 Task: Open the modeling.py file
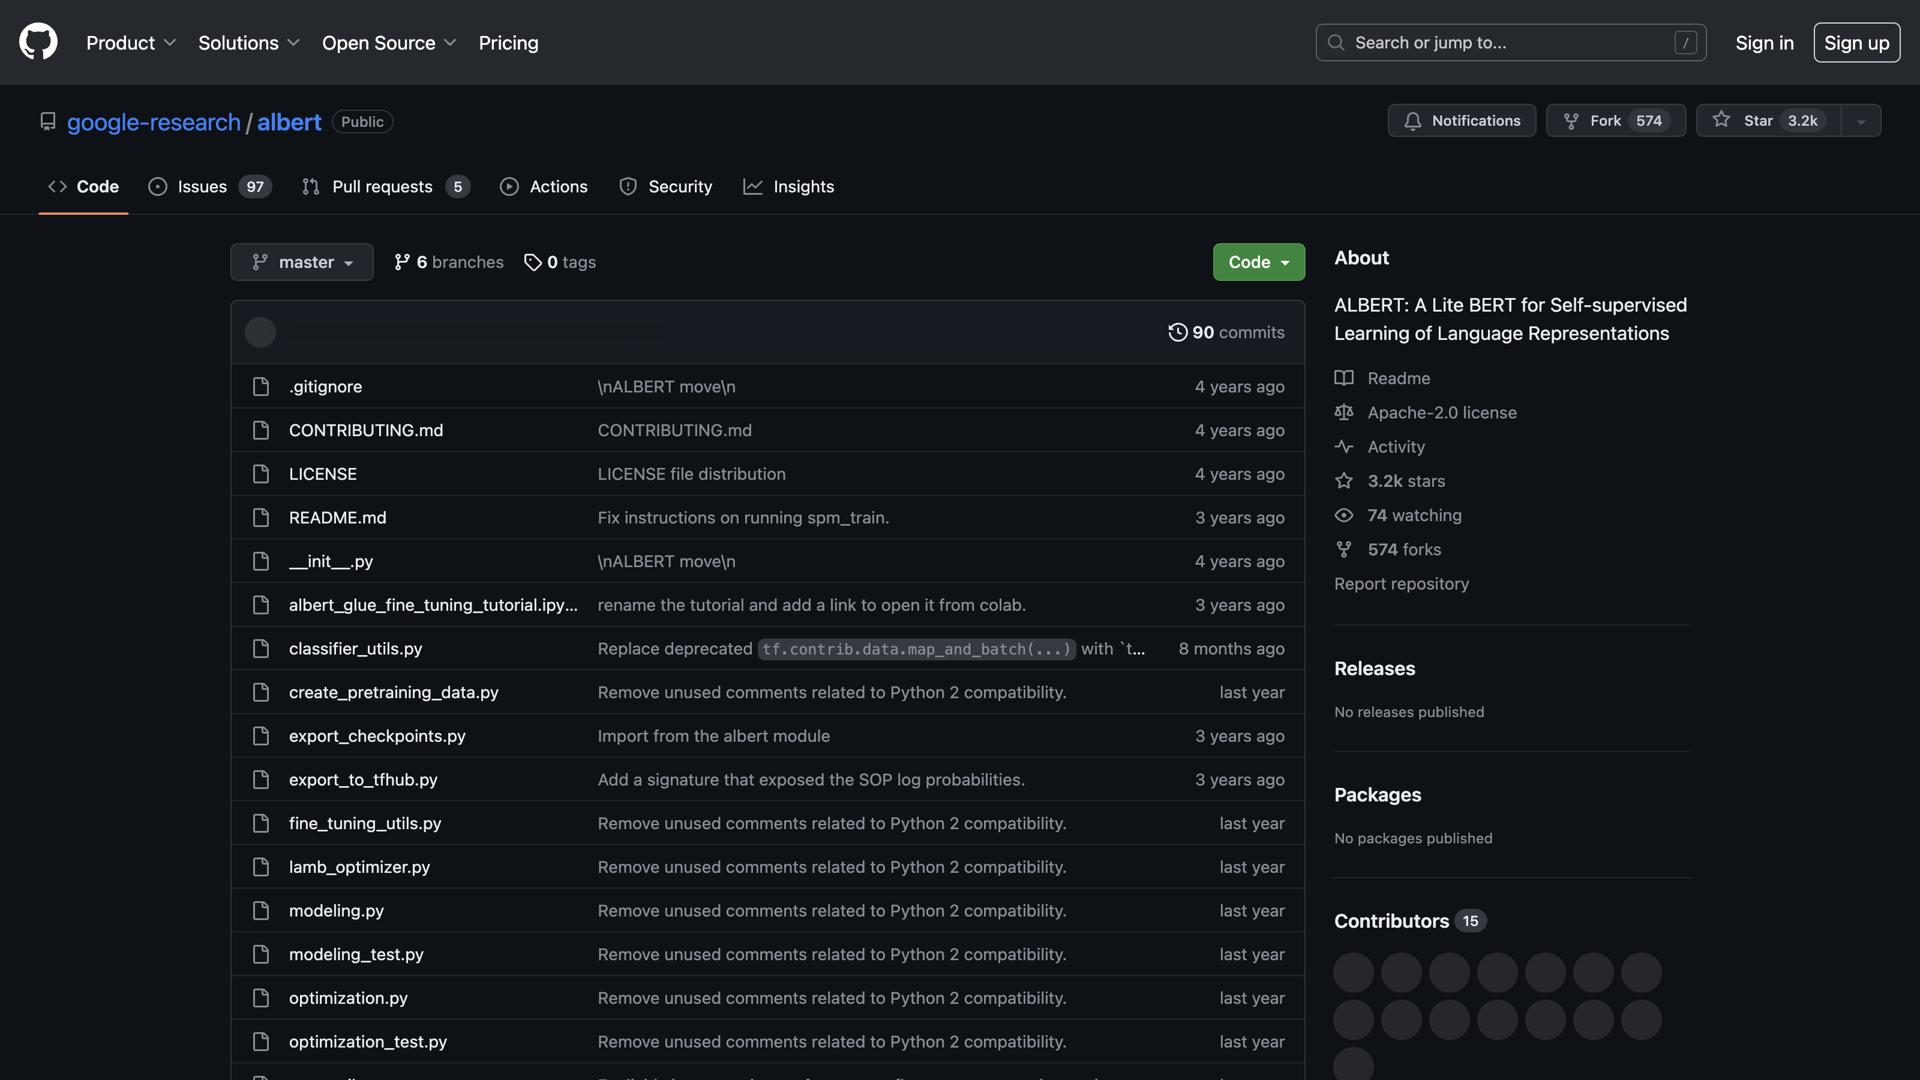[x=336, y=911]
